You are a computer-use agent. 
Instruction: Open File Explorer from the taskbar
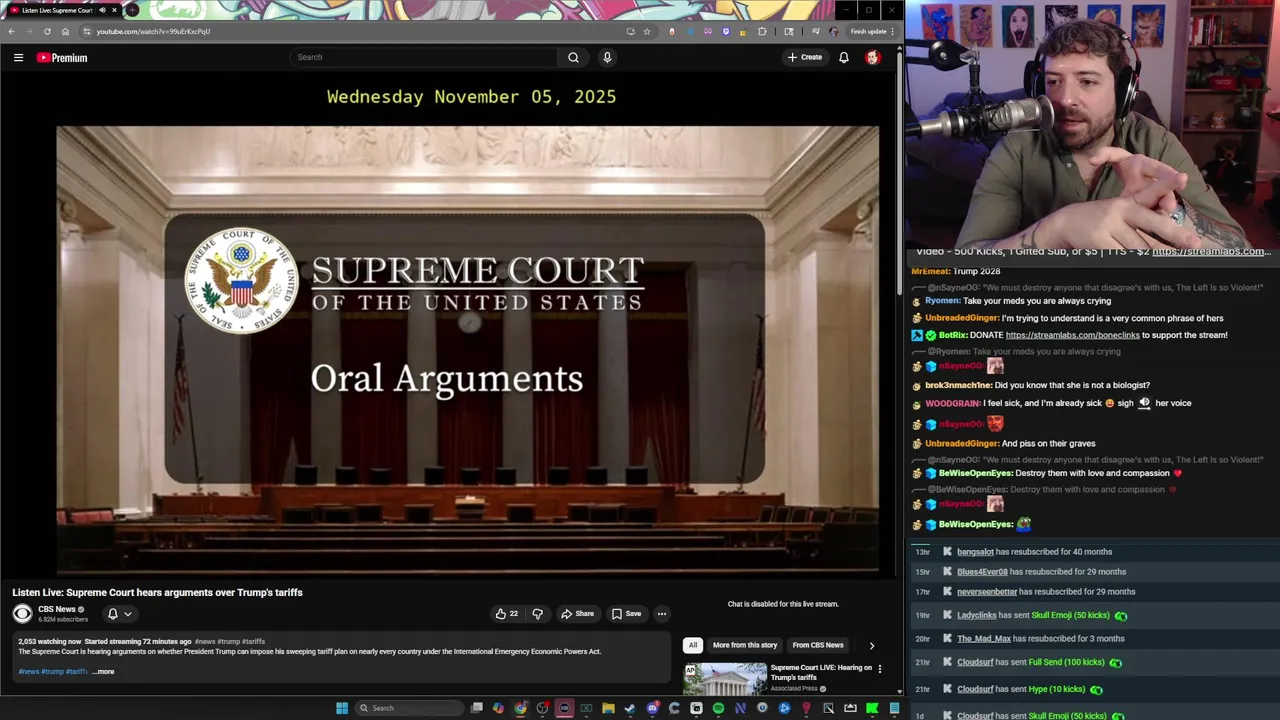[608, 708]
